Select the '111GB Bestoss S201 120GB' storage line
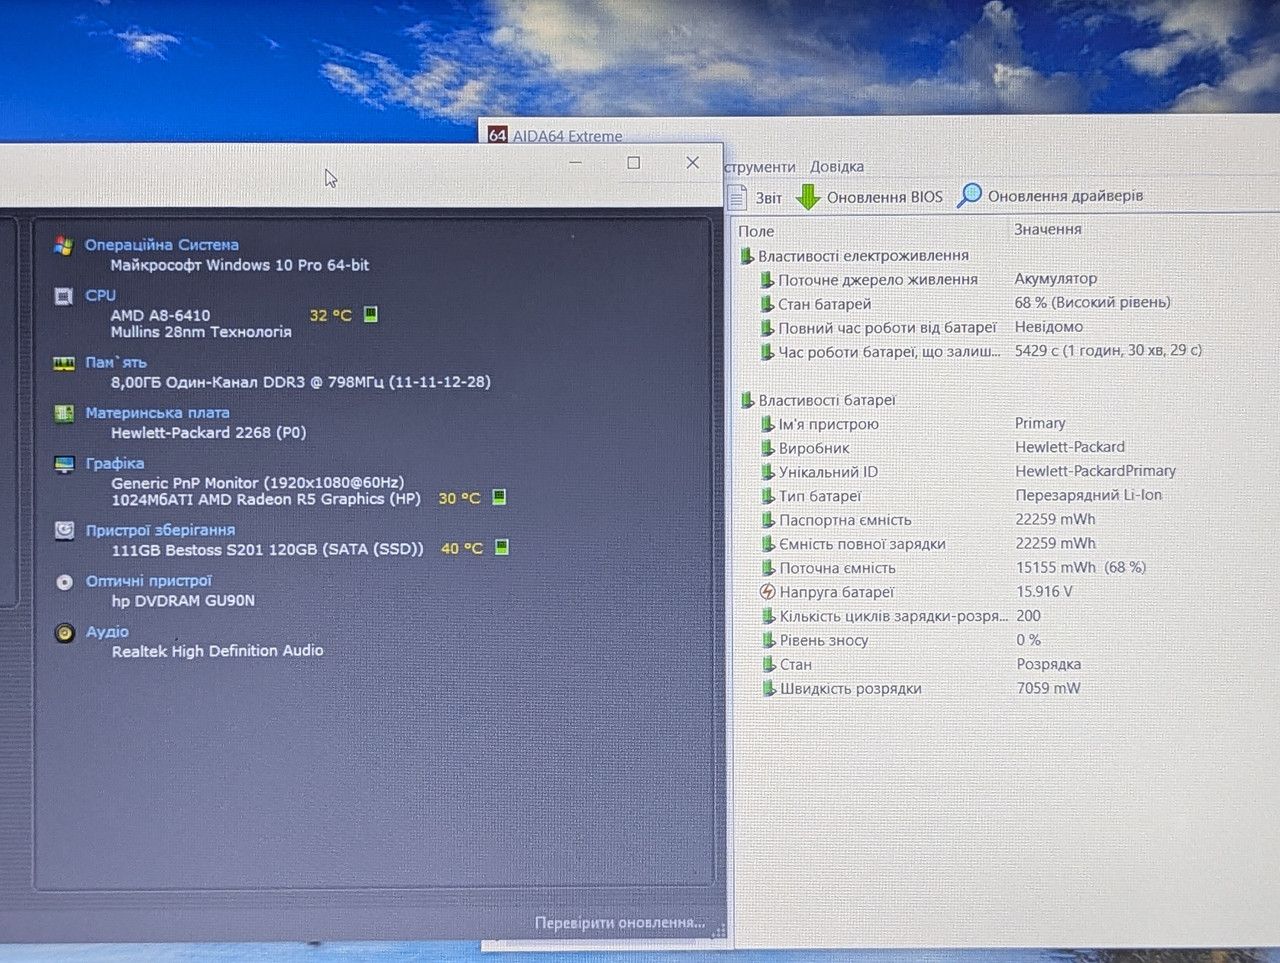Viewport: 1280px width, 963px height. coord(268,549)
